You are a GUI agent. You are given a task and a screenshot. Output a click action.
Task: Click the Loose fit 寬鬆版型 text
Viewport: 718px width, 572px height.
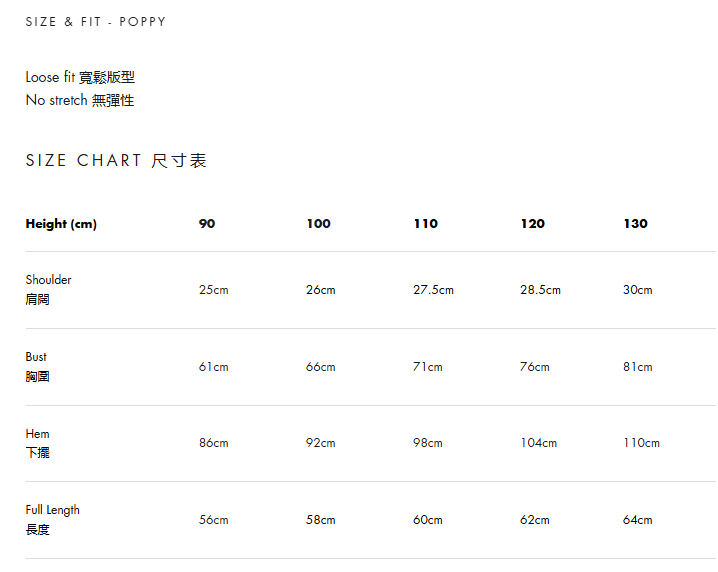point(80,77)
